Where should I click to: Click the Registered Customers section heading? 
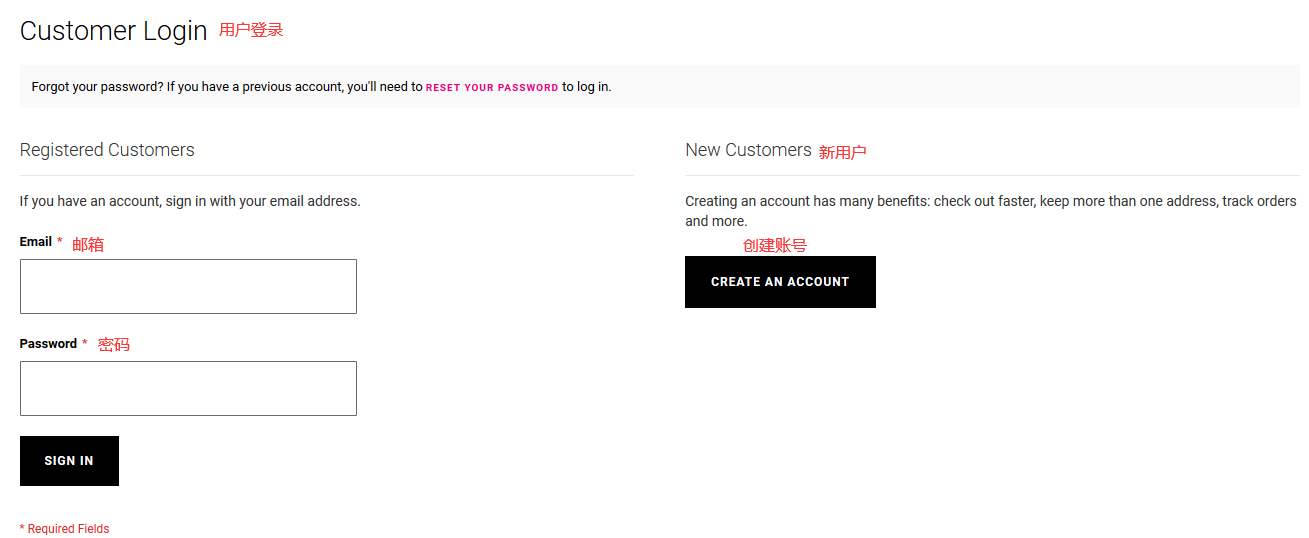[107, 150]
